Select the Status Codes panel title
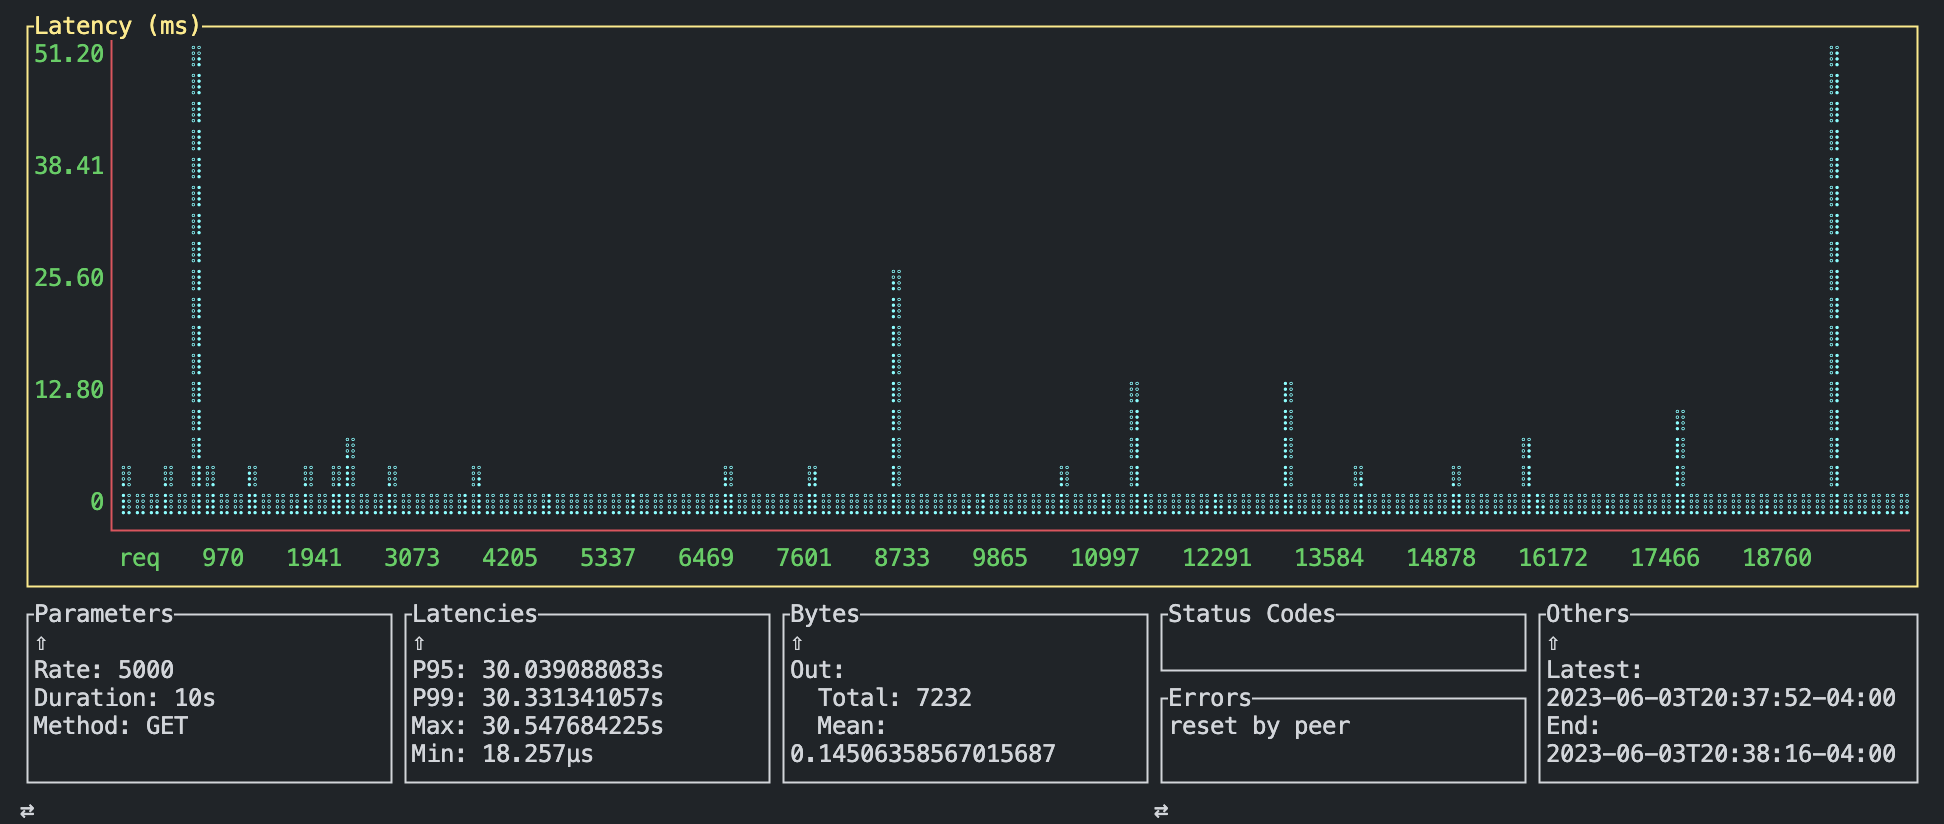1944x824 pixels. [1252, 614]
